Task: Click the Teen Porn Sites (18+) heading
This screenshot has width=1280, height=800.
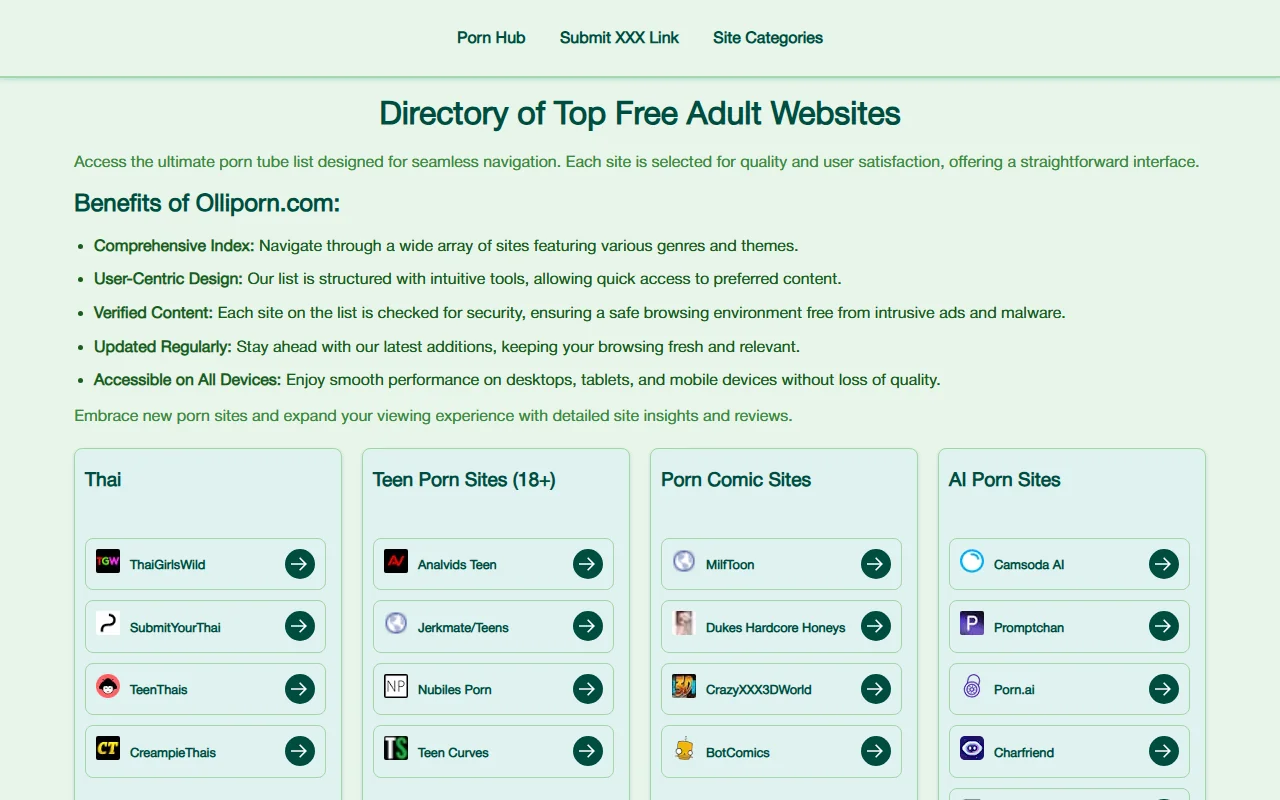Action: click(463, 479)
